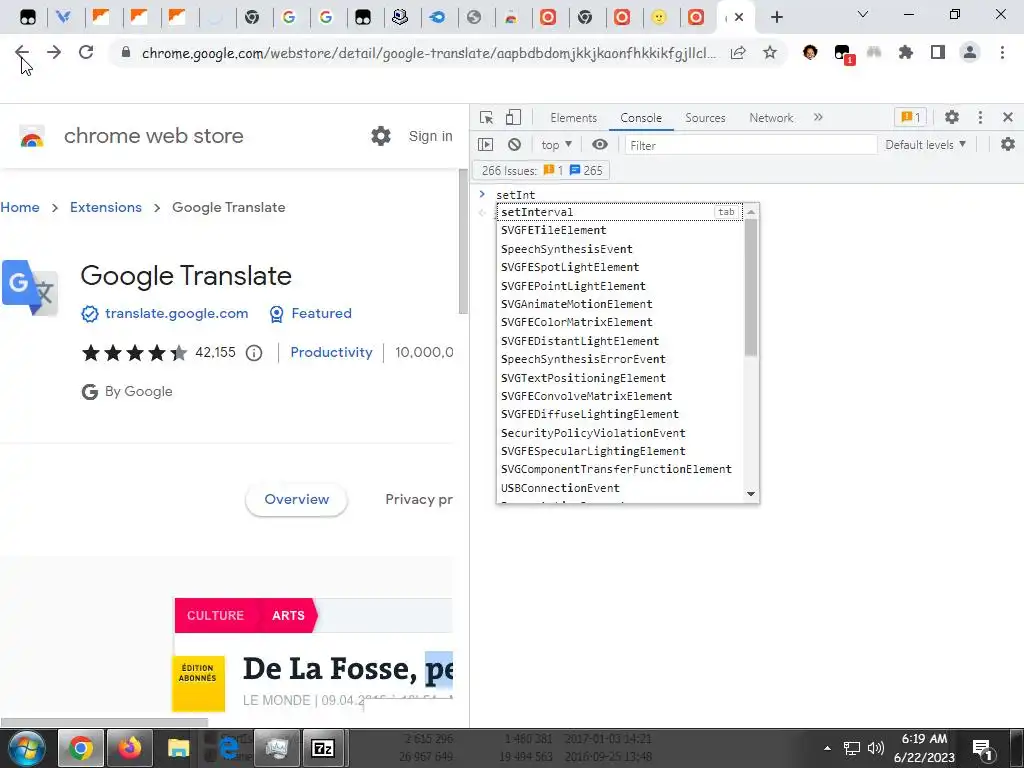Click the browser back arrow
This screenshot has height=768, width=1024.
click(x=22, y=52)
